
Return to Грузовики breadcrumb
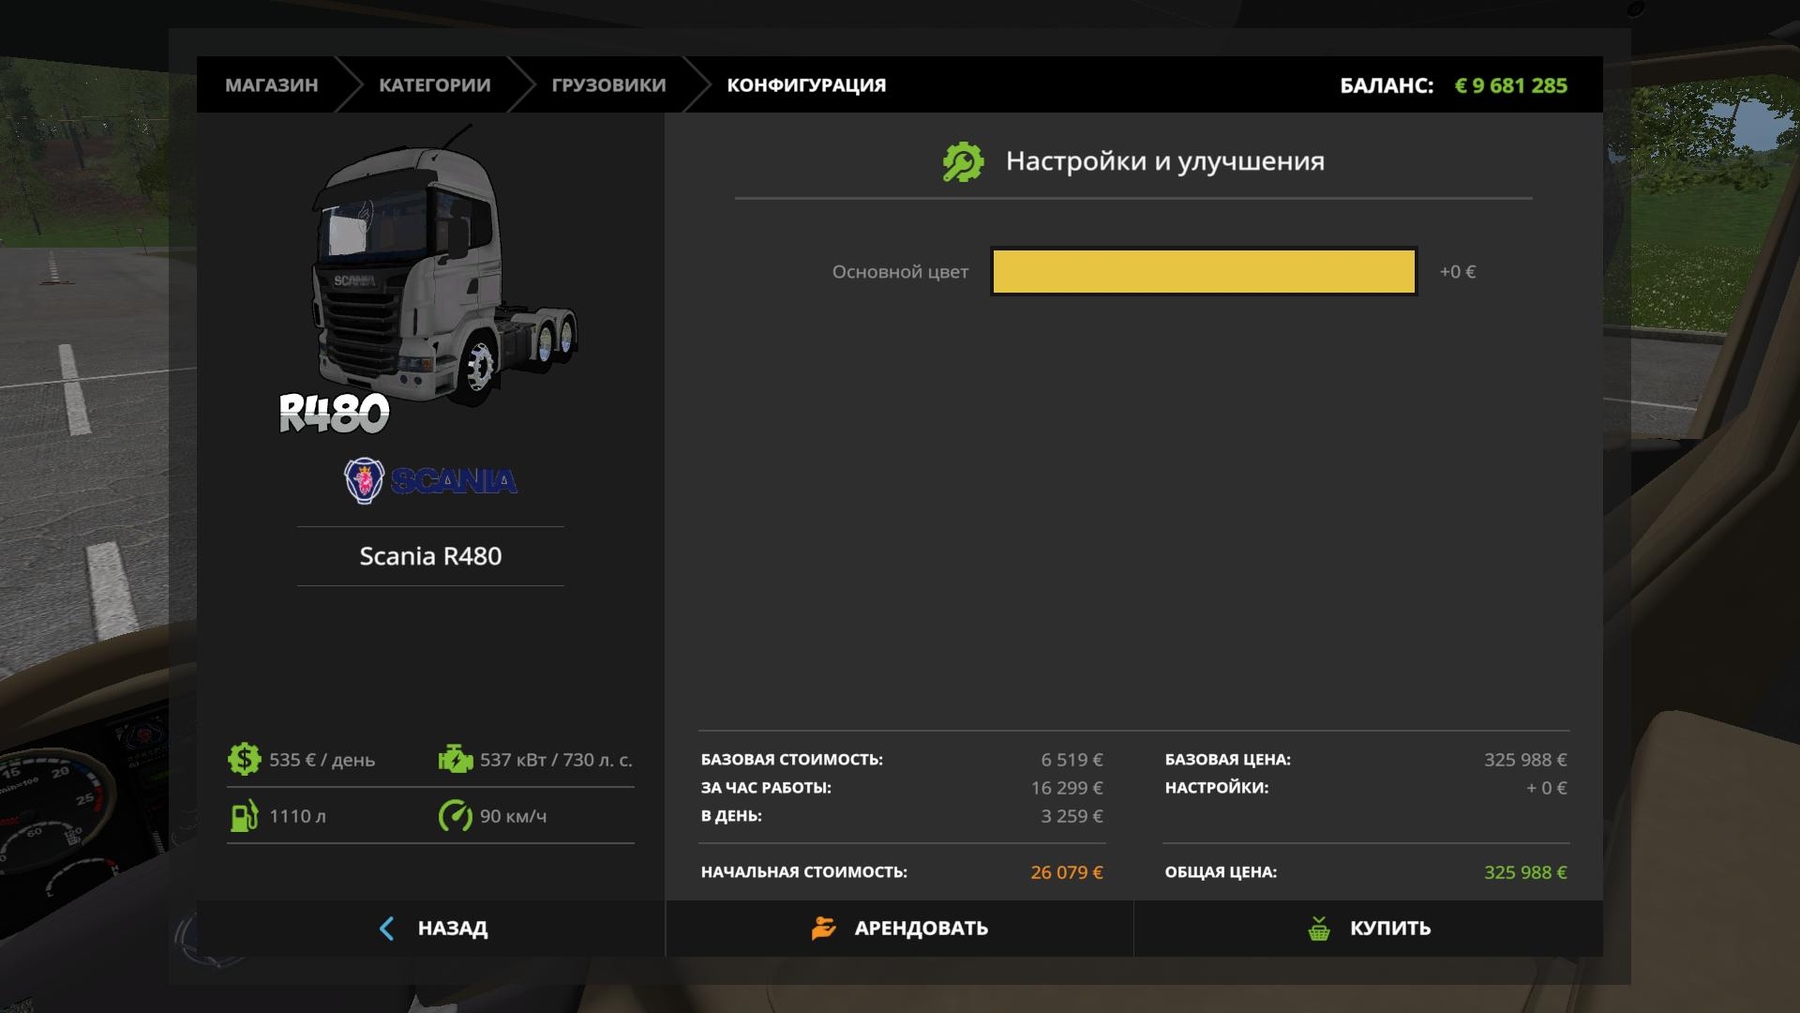pyautogui.click(x=608, y=85)
